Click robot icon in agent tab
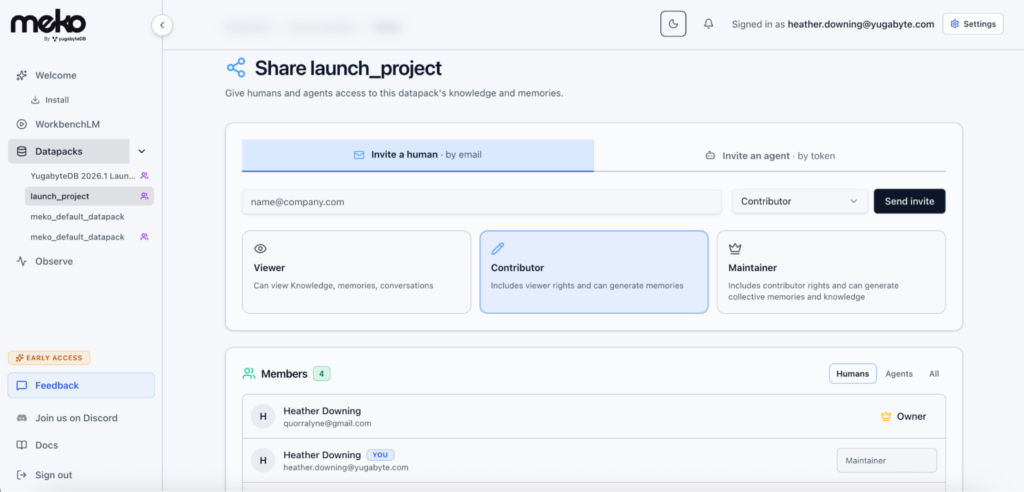 [x=710, y=156]
